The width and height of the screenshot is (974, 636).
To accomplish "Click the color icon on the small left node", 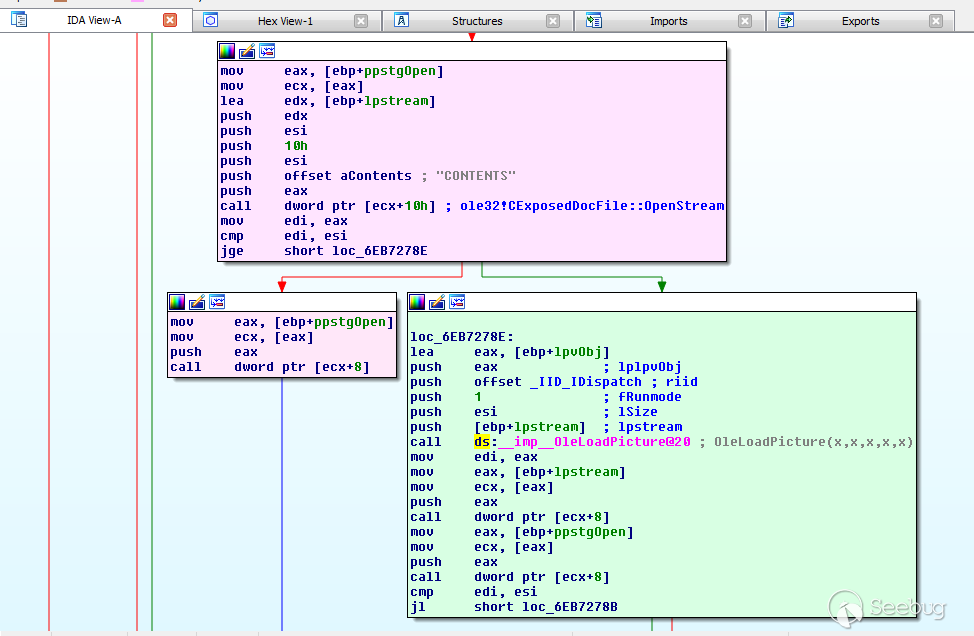I will coord(177,301).
